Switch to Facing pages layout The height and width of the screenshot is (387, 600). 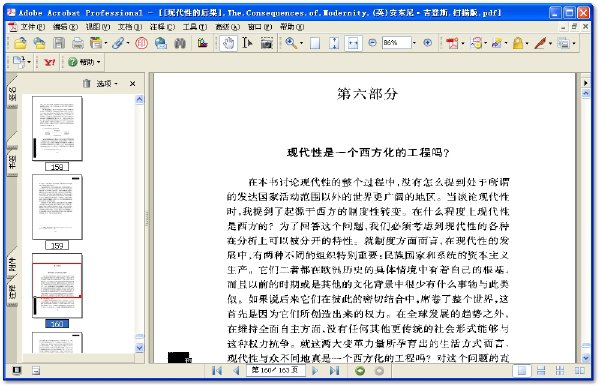click(x=579, y=371)
